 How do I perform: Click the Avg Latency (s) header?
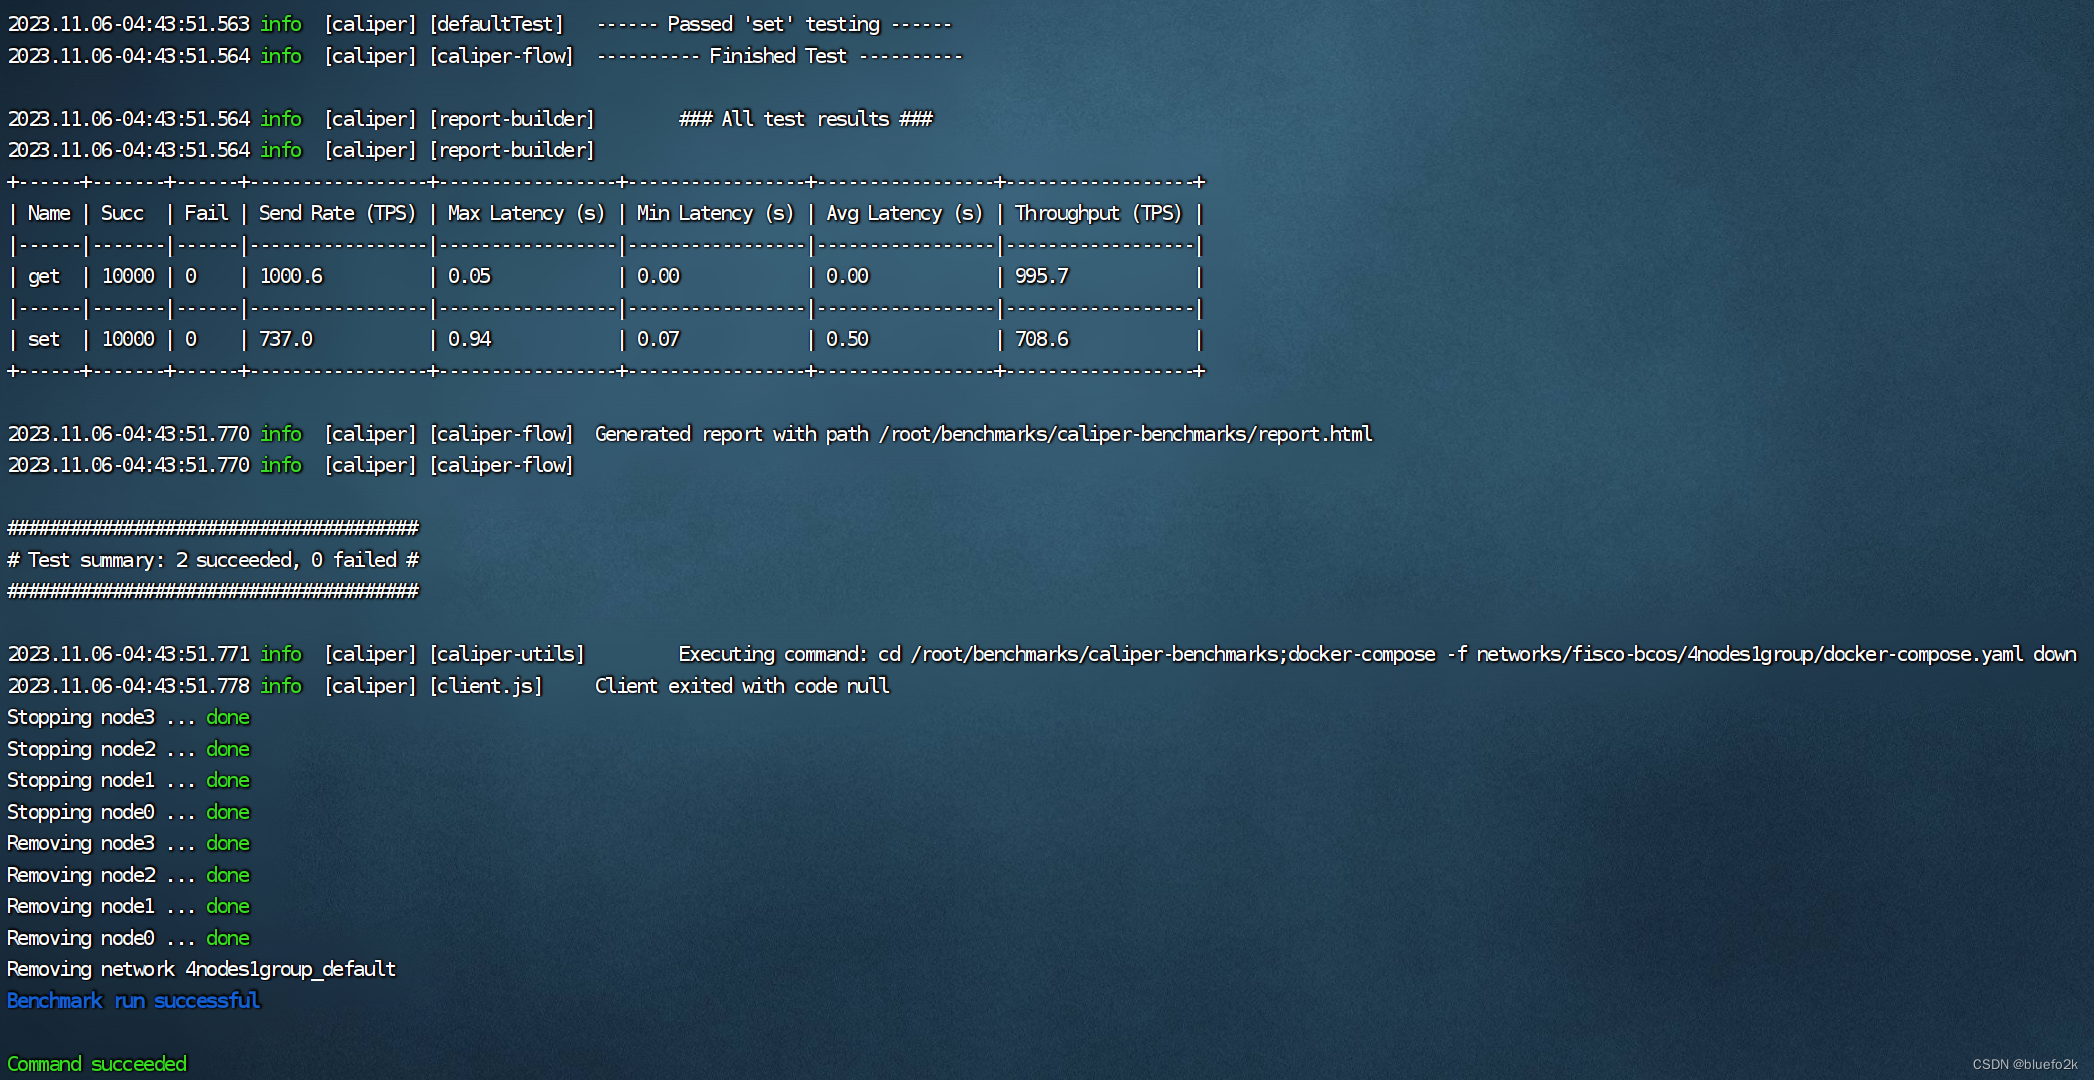pyautogui.click(x=904, y=213)
